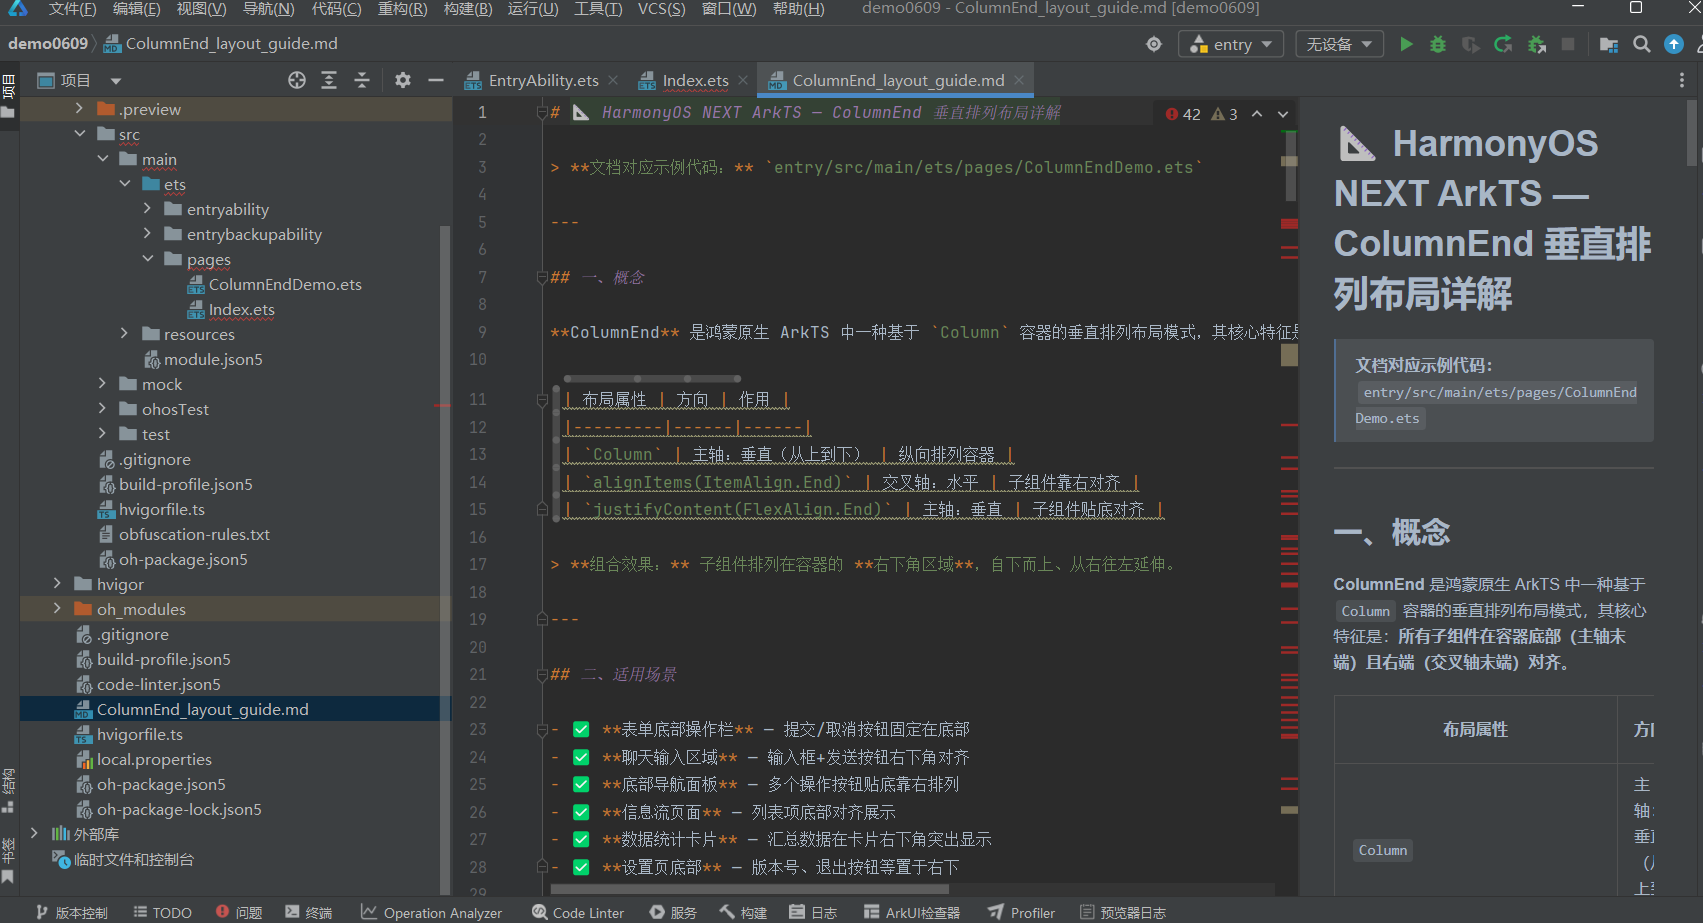Expand the hvigor folder
The height and width of the screenshot is (923, 1703).
pyautogui.click(x=57, y=583)
